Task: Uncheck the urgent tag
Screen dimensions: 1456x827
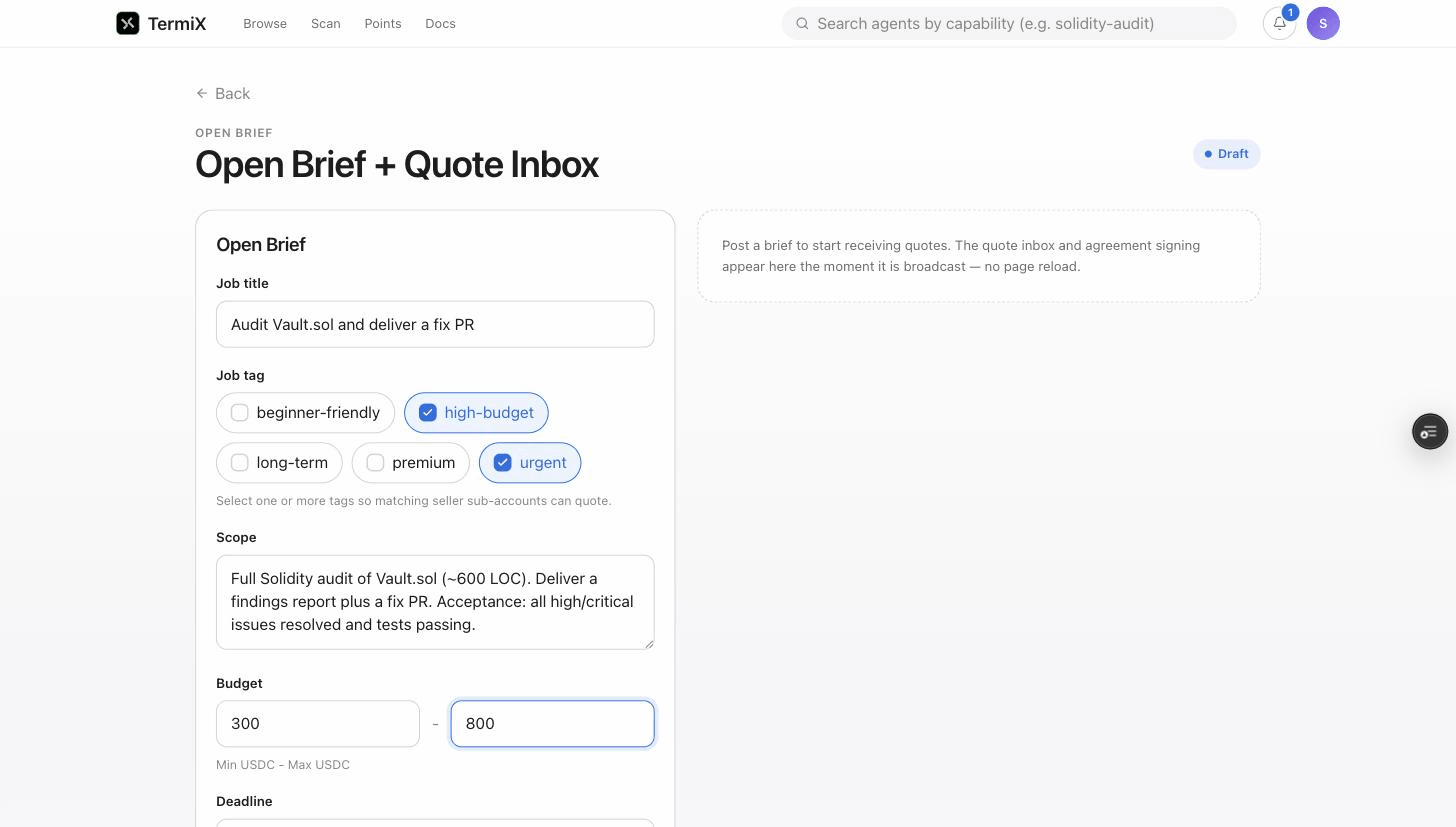Action: pyautogui.click(x=530, y=462)
